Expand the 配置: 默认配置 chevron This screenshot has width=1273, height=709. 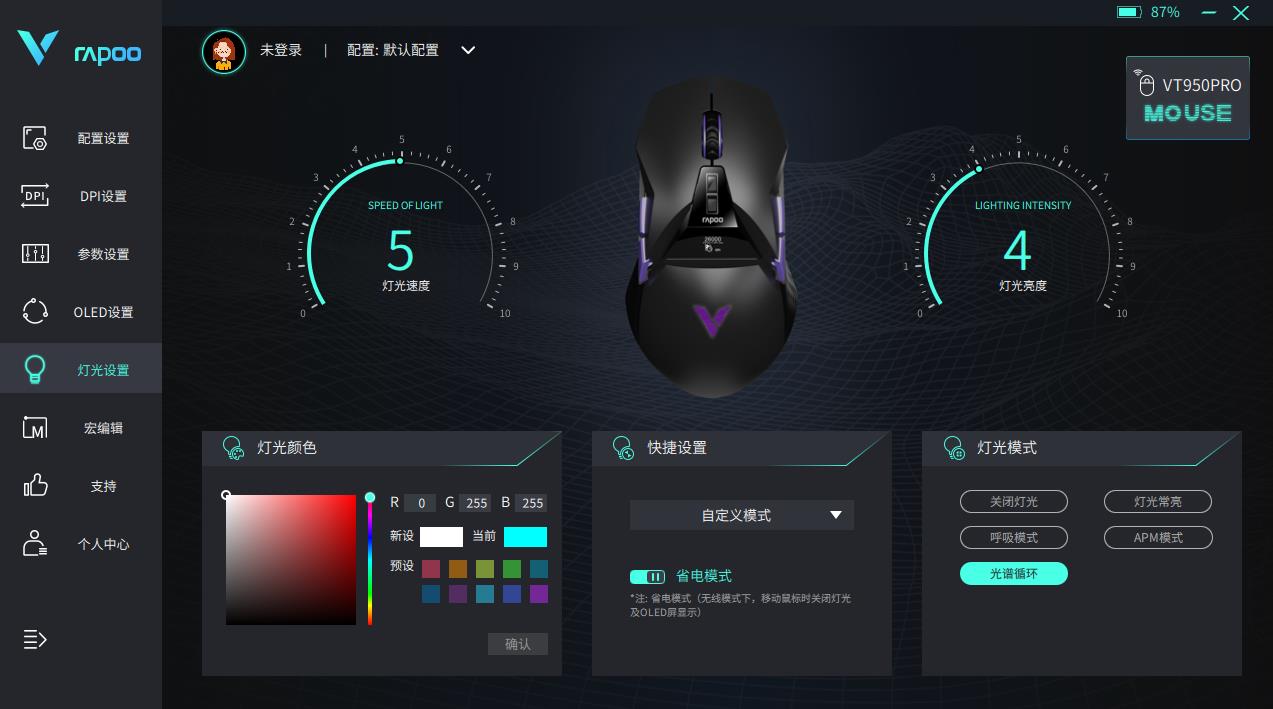pyautogui.click(x=468, y=50)
